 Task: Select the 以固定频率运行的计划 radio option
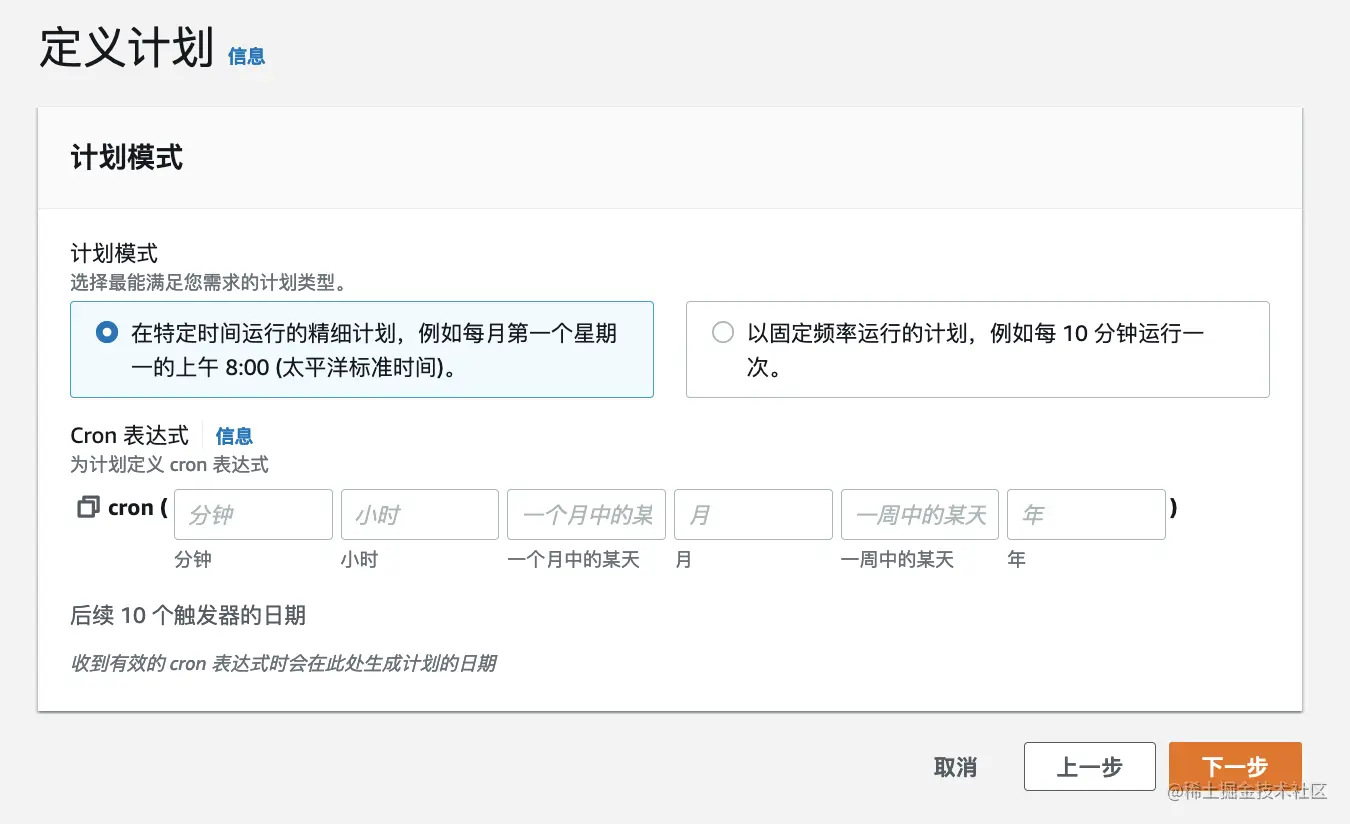click(x=722, y=333)
